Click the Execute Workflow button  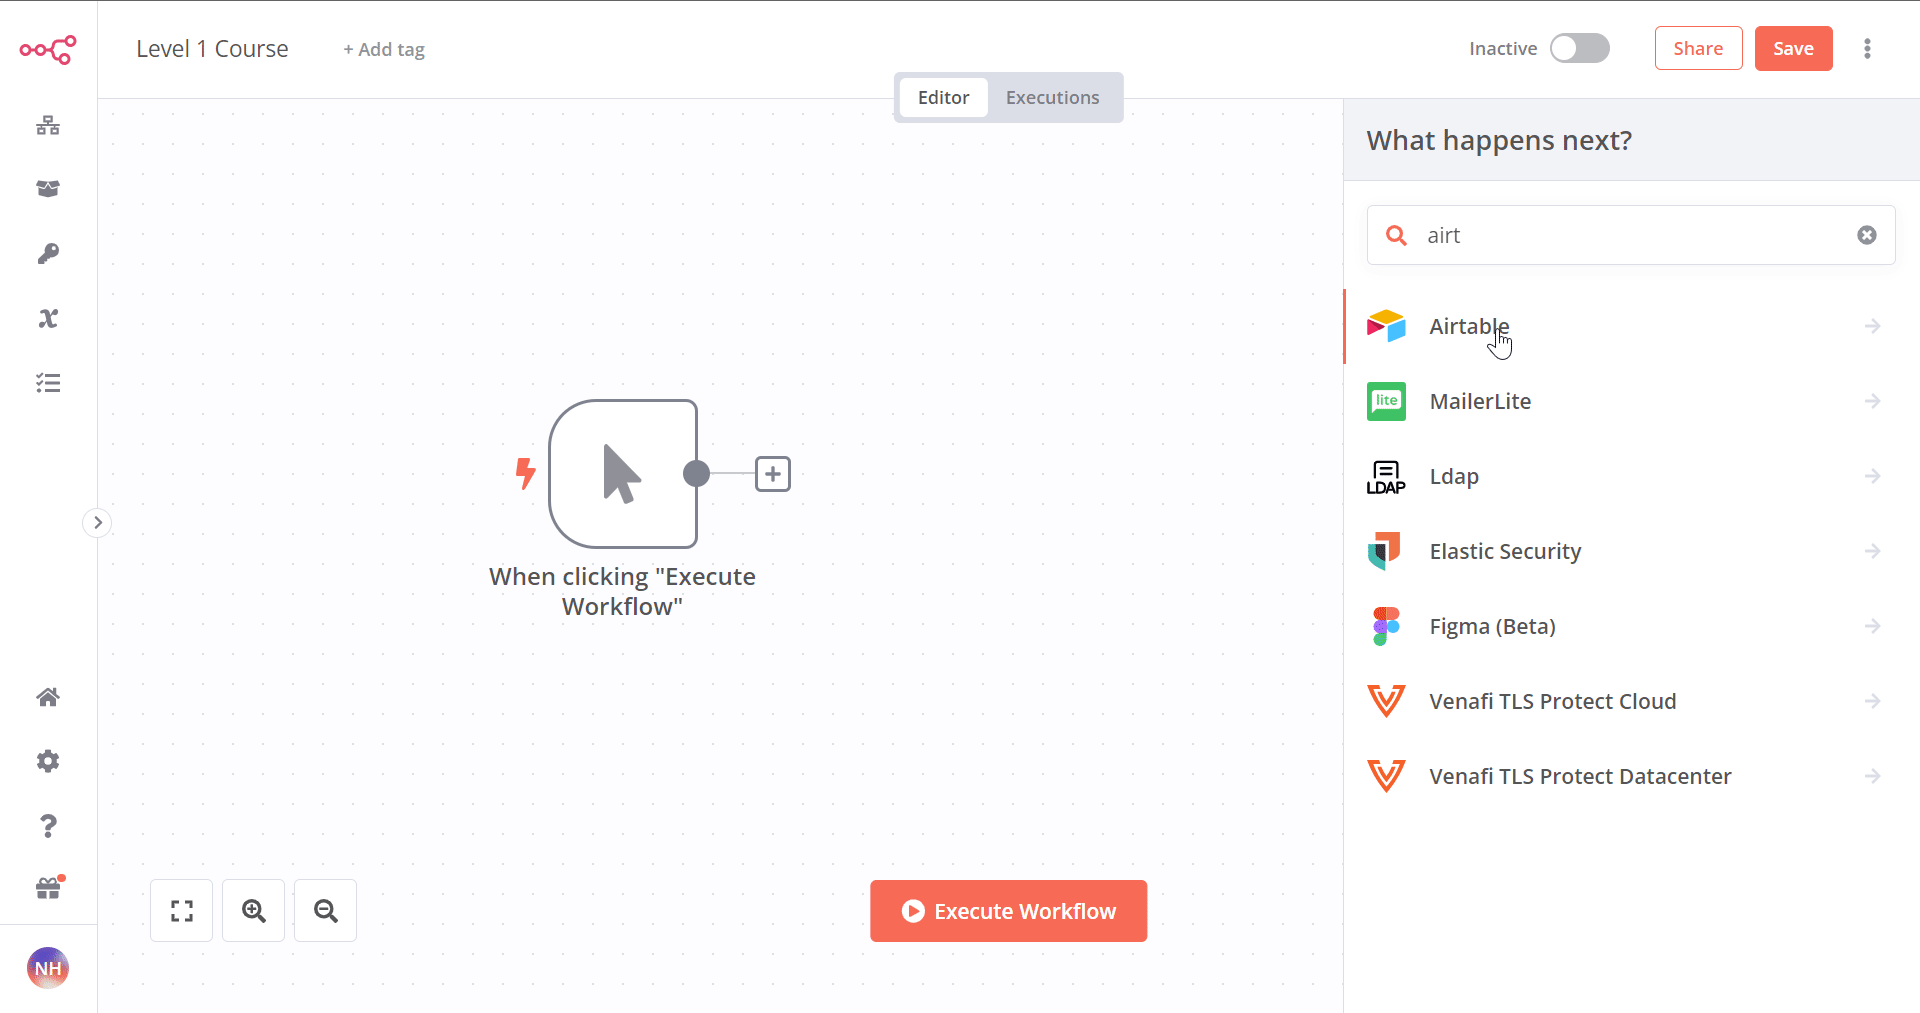click(x=1008, y=911)
